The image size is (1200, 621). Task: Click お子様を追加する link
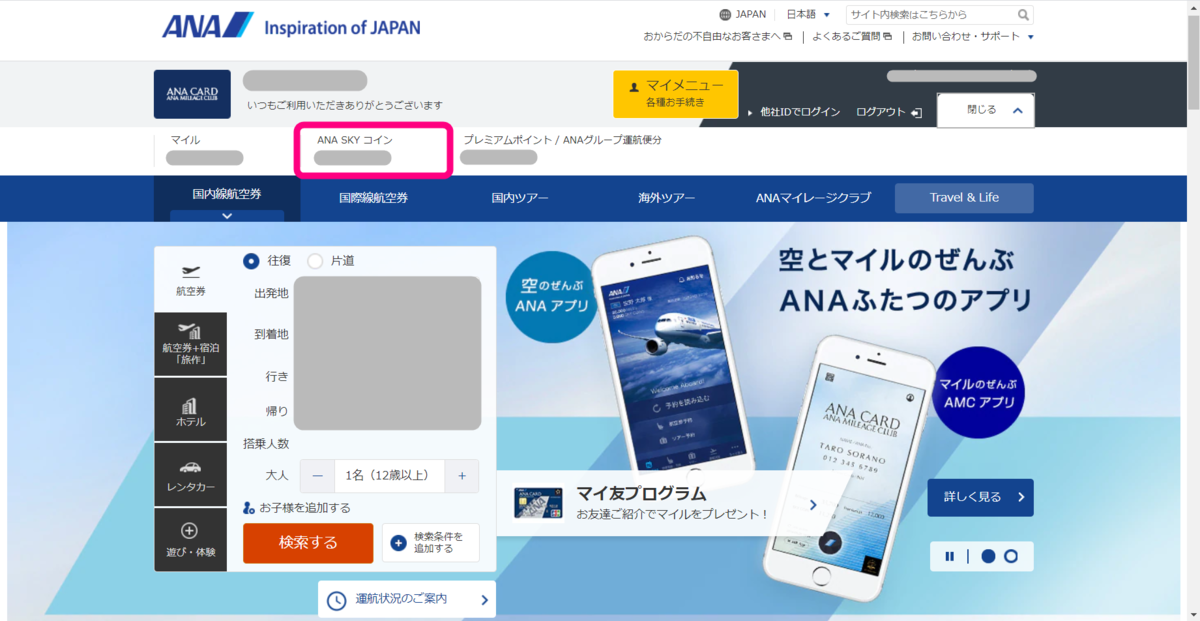pyautogui.click(x=297, y=508)
